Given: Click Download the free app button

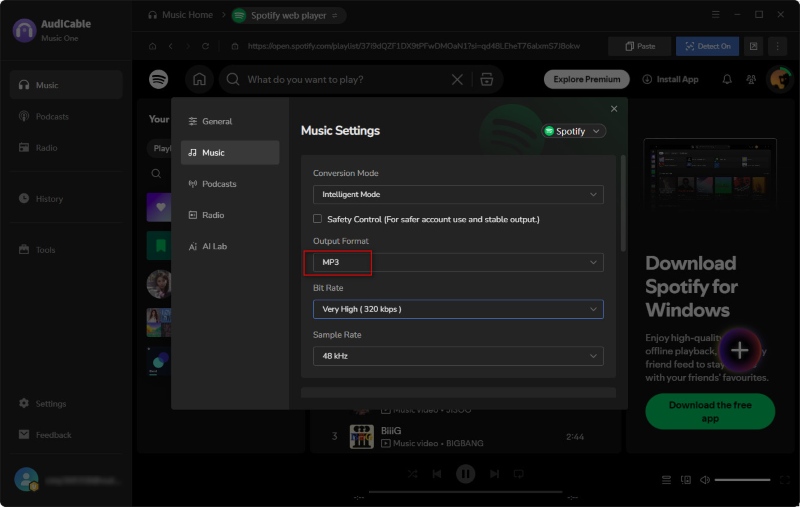Looking at the screenshot, I should [710, 411].
